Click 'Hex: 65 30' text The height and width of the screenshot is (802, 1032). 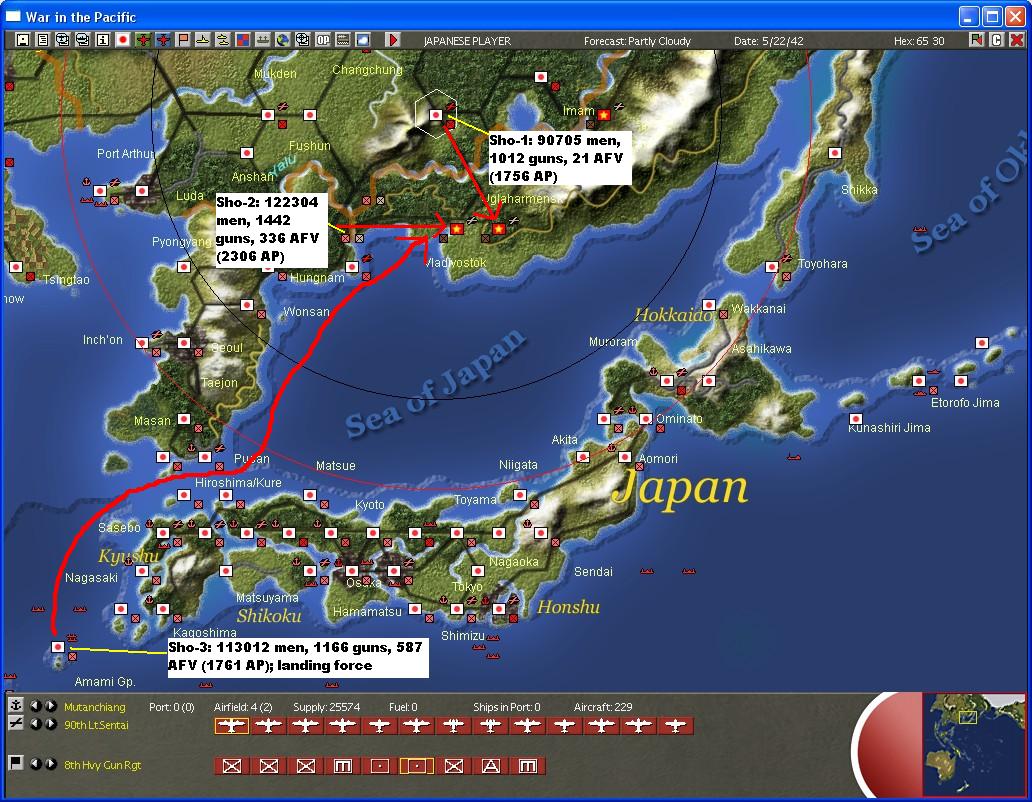pos(919,41)
